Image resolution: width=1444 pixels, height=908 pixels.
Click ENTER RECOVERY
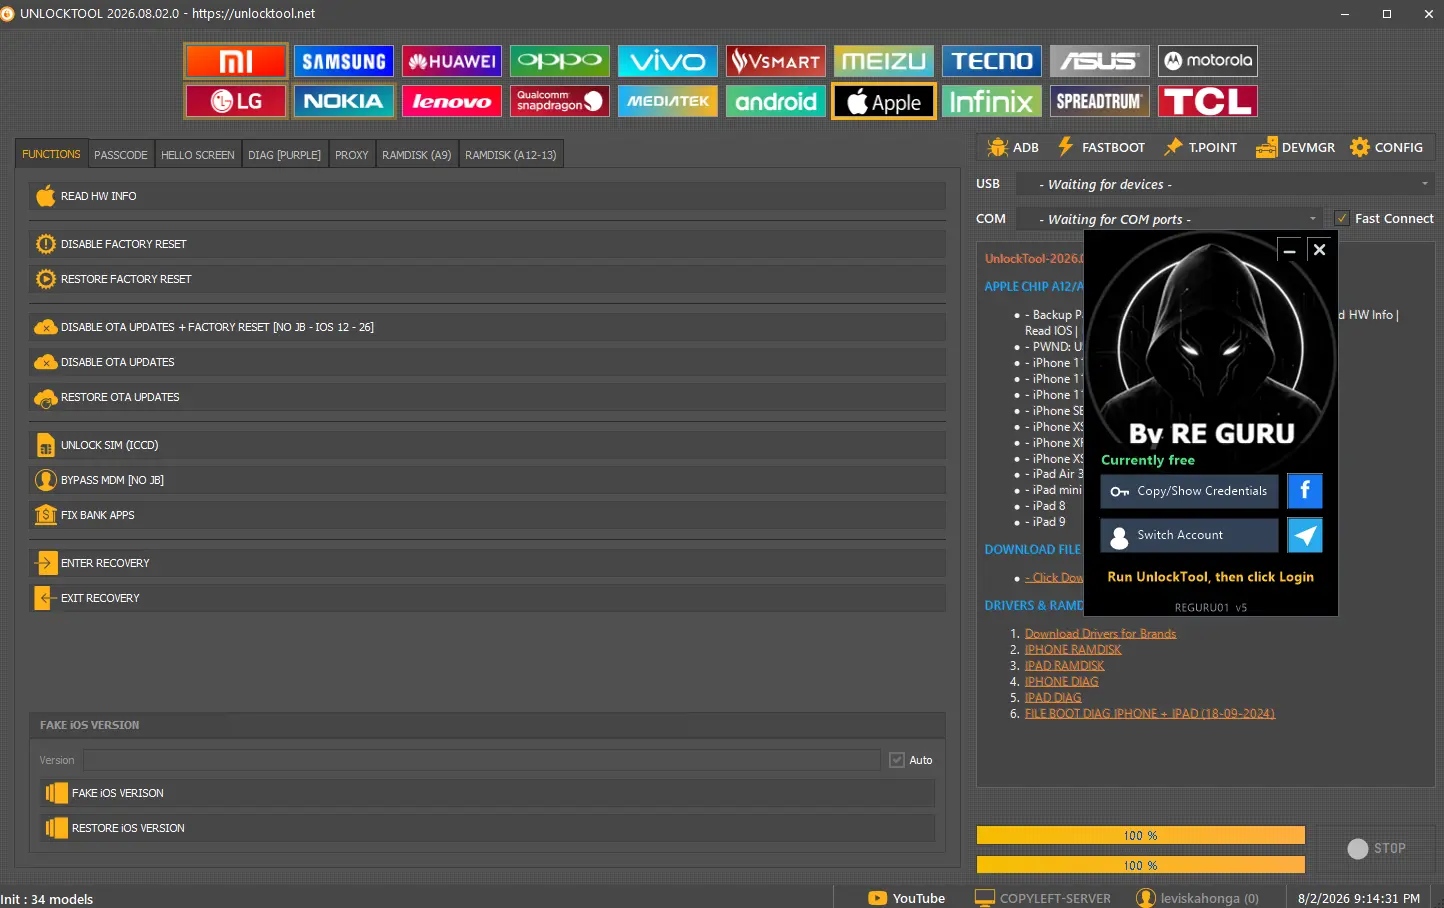coord(488,563)
